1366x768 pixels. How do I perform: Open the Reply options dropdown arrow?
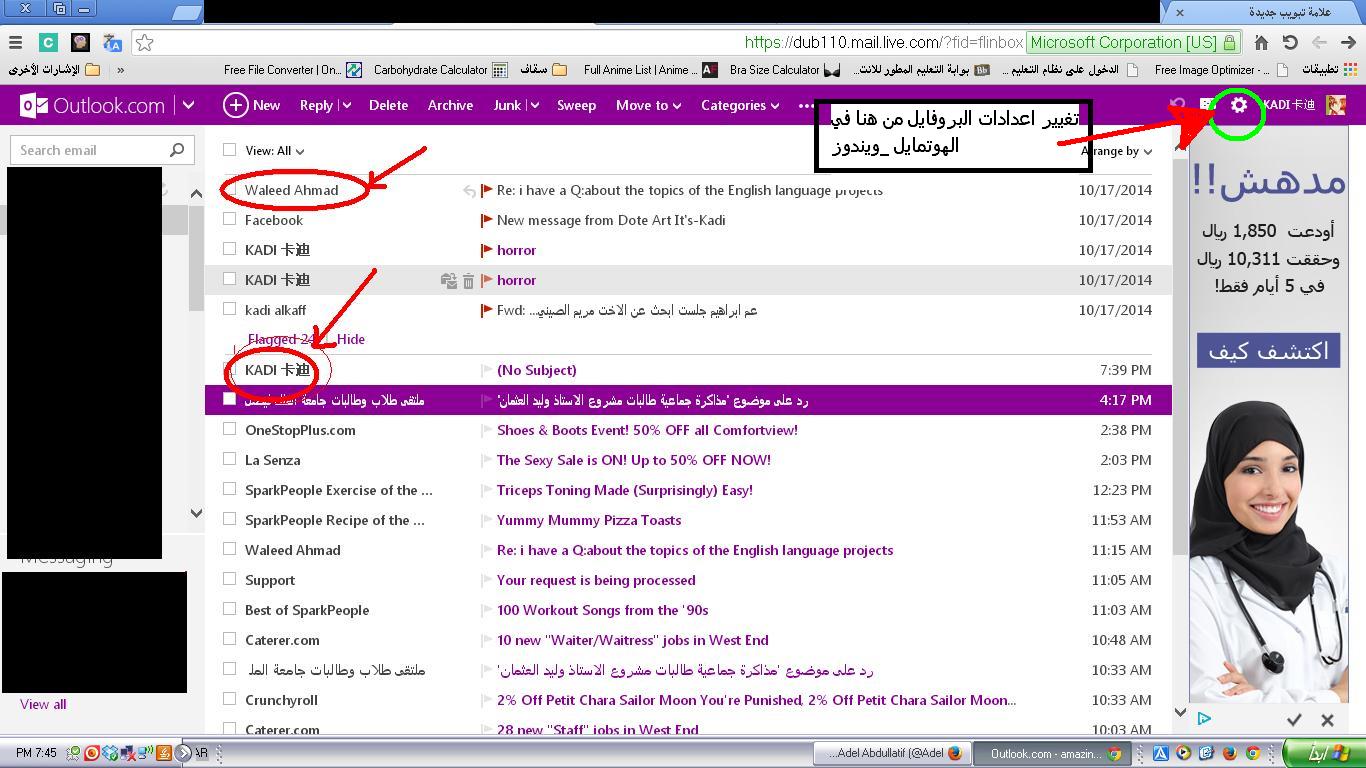click(x=346, y=105)
